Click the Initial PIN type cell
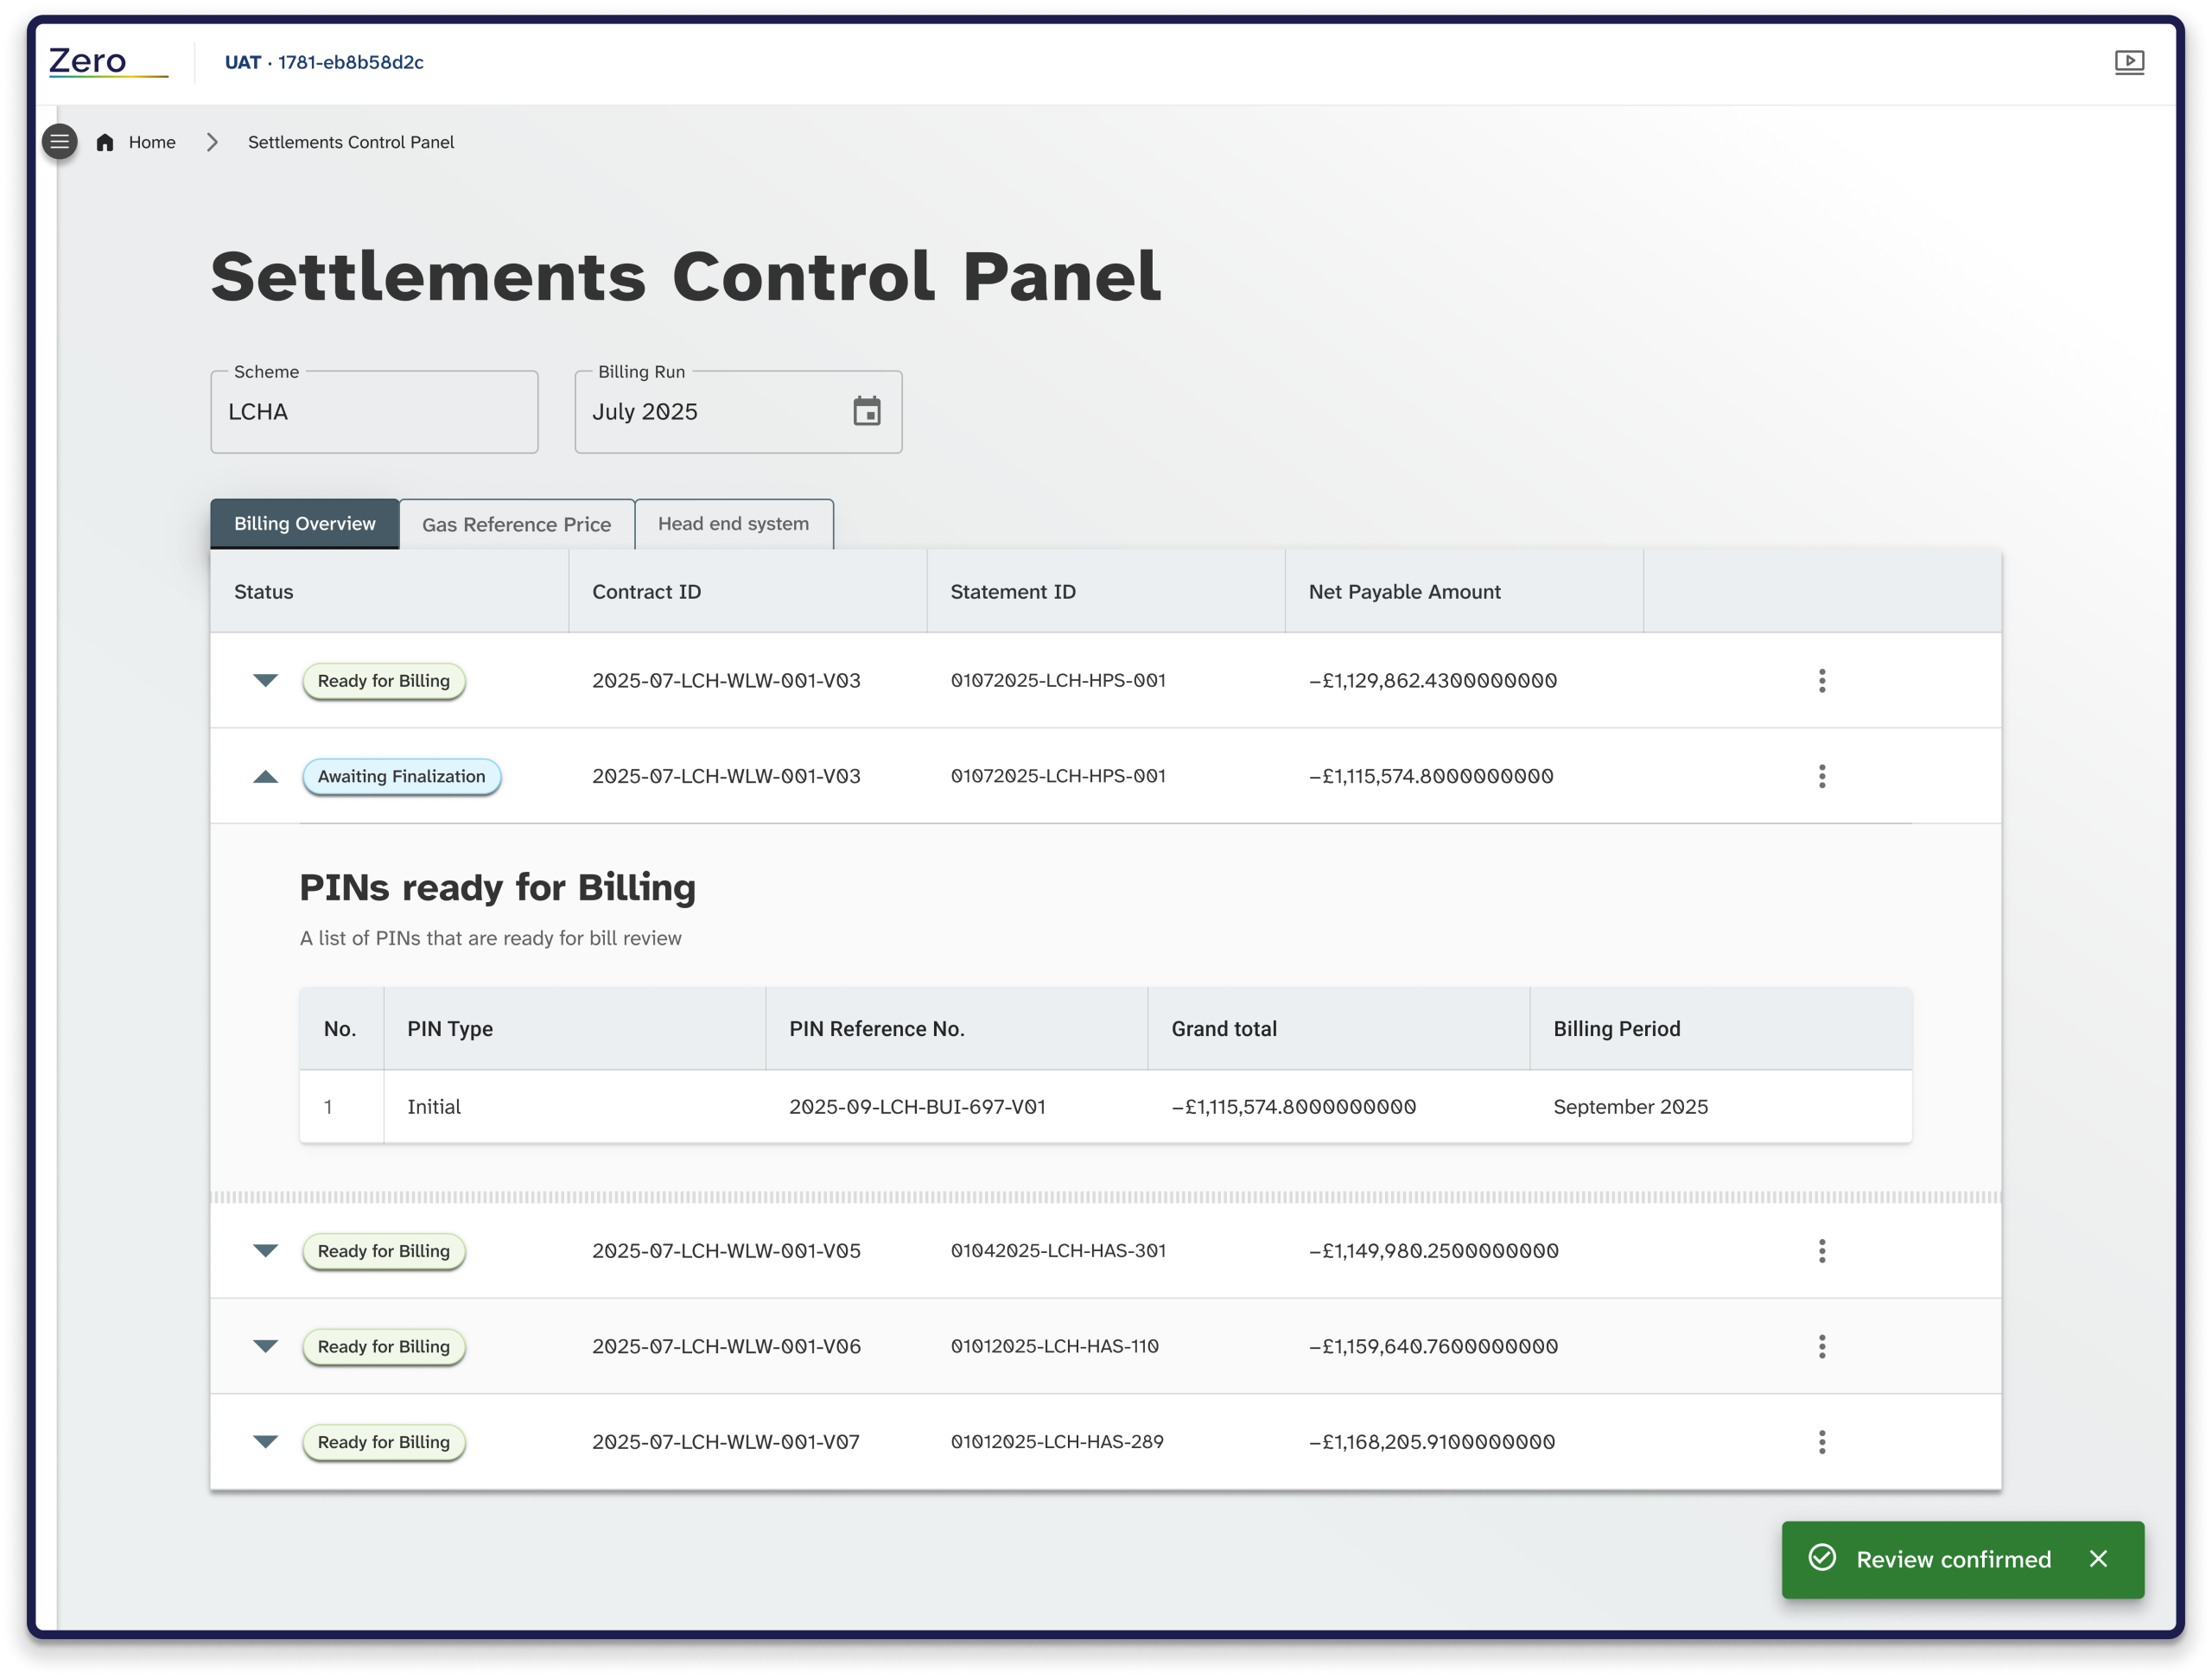The image size is (2212, 1678). 434,1107
